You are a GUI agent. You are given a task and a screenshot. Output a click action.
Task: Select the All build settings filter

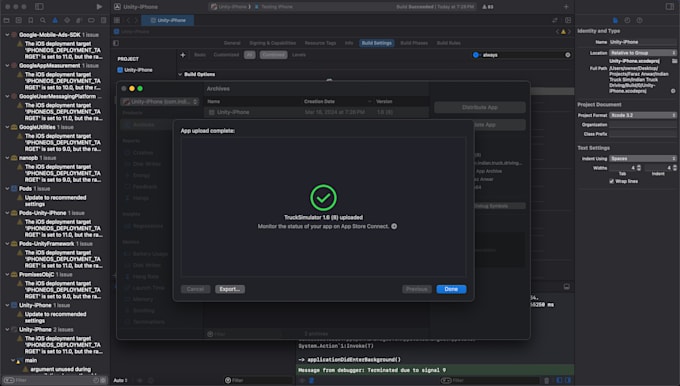[x=249, y=55]
